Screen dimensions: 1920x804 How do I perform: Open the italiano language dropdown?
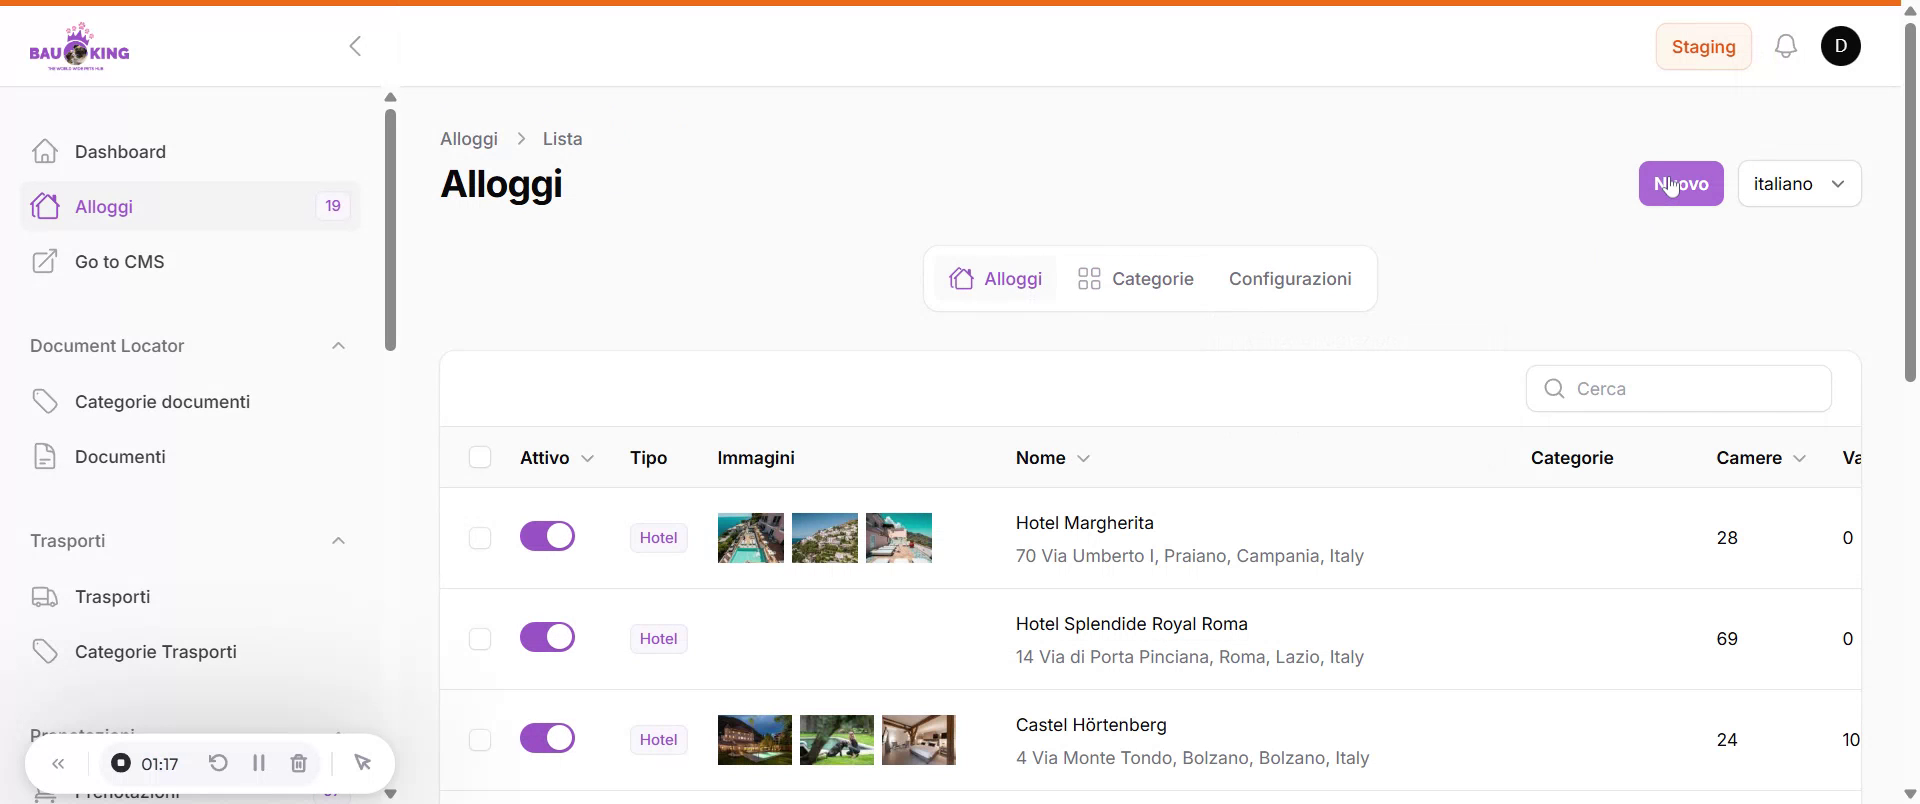[x=1799, y=184]
